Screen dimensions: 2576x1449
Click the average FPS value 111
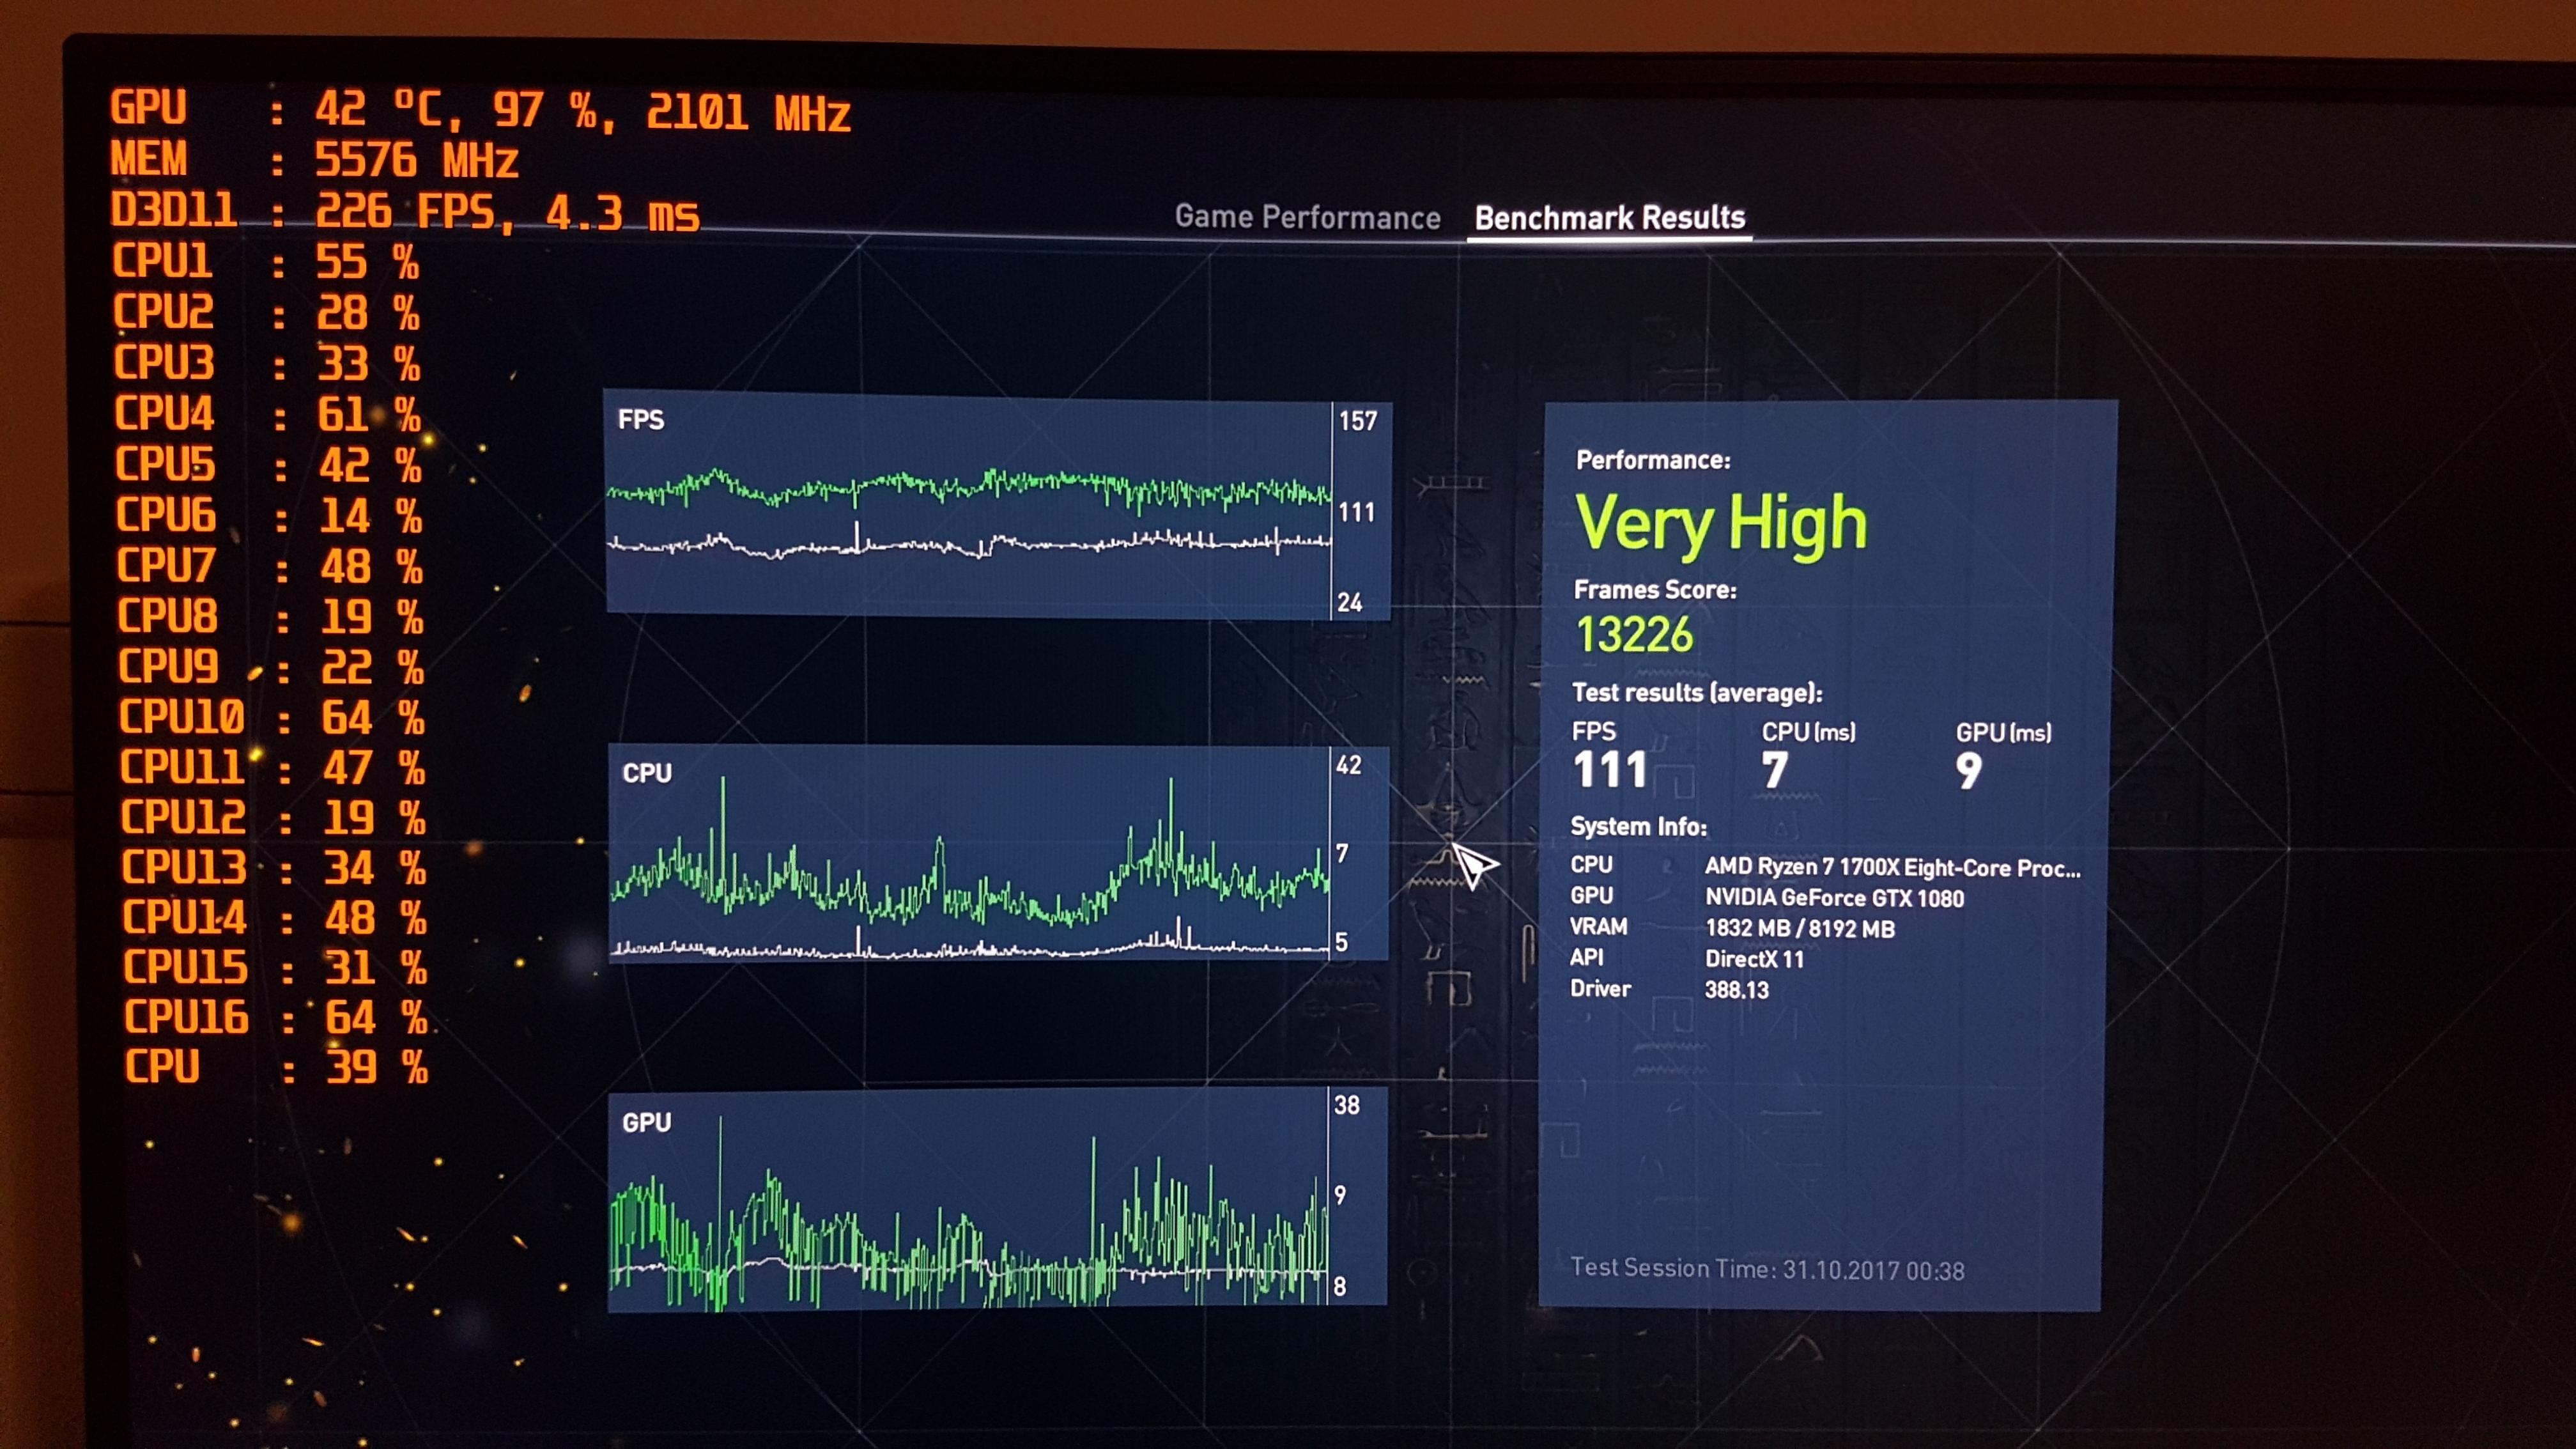pyautogui.click(x=1609, y=769)
